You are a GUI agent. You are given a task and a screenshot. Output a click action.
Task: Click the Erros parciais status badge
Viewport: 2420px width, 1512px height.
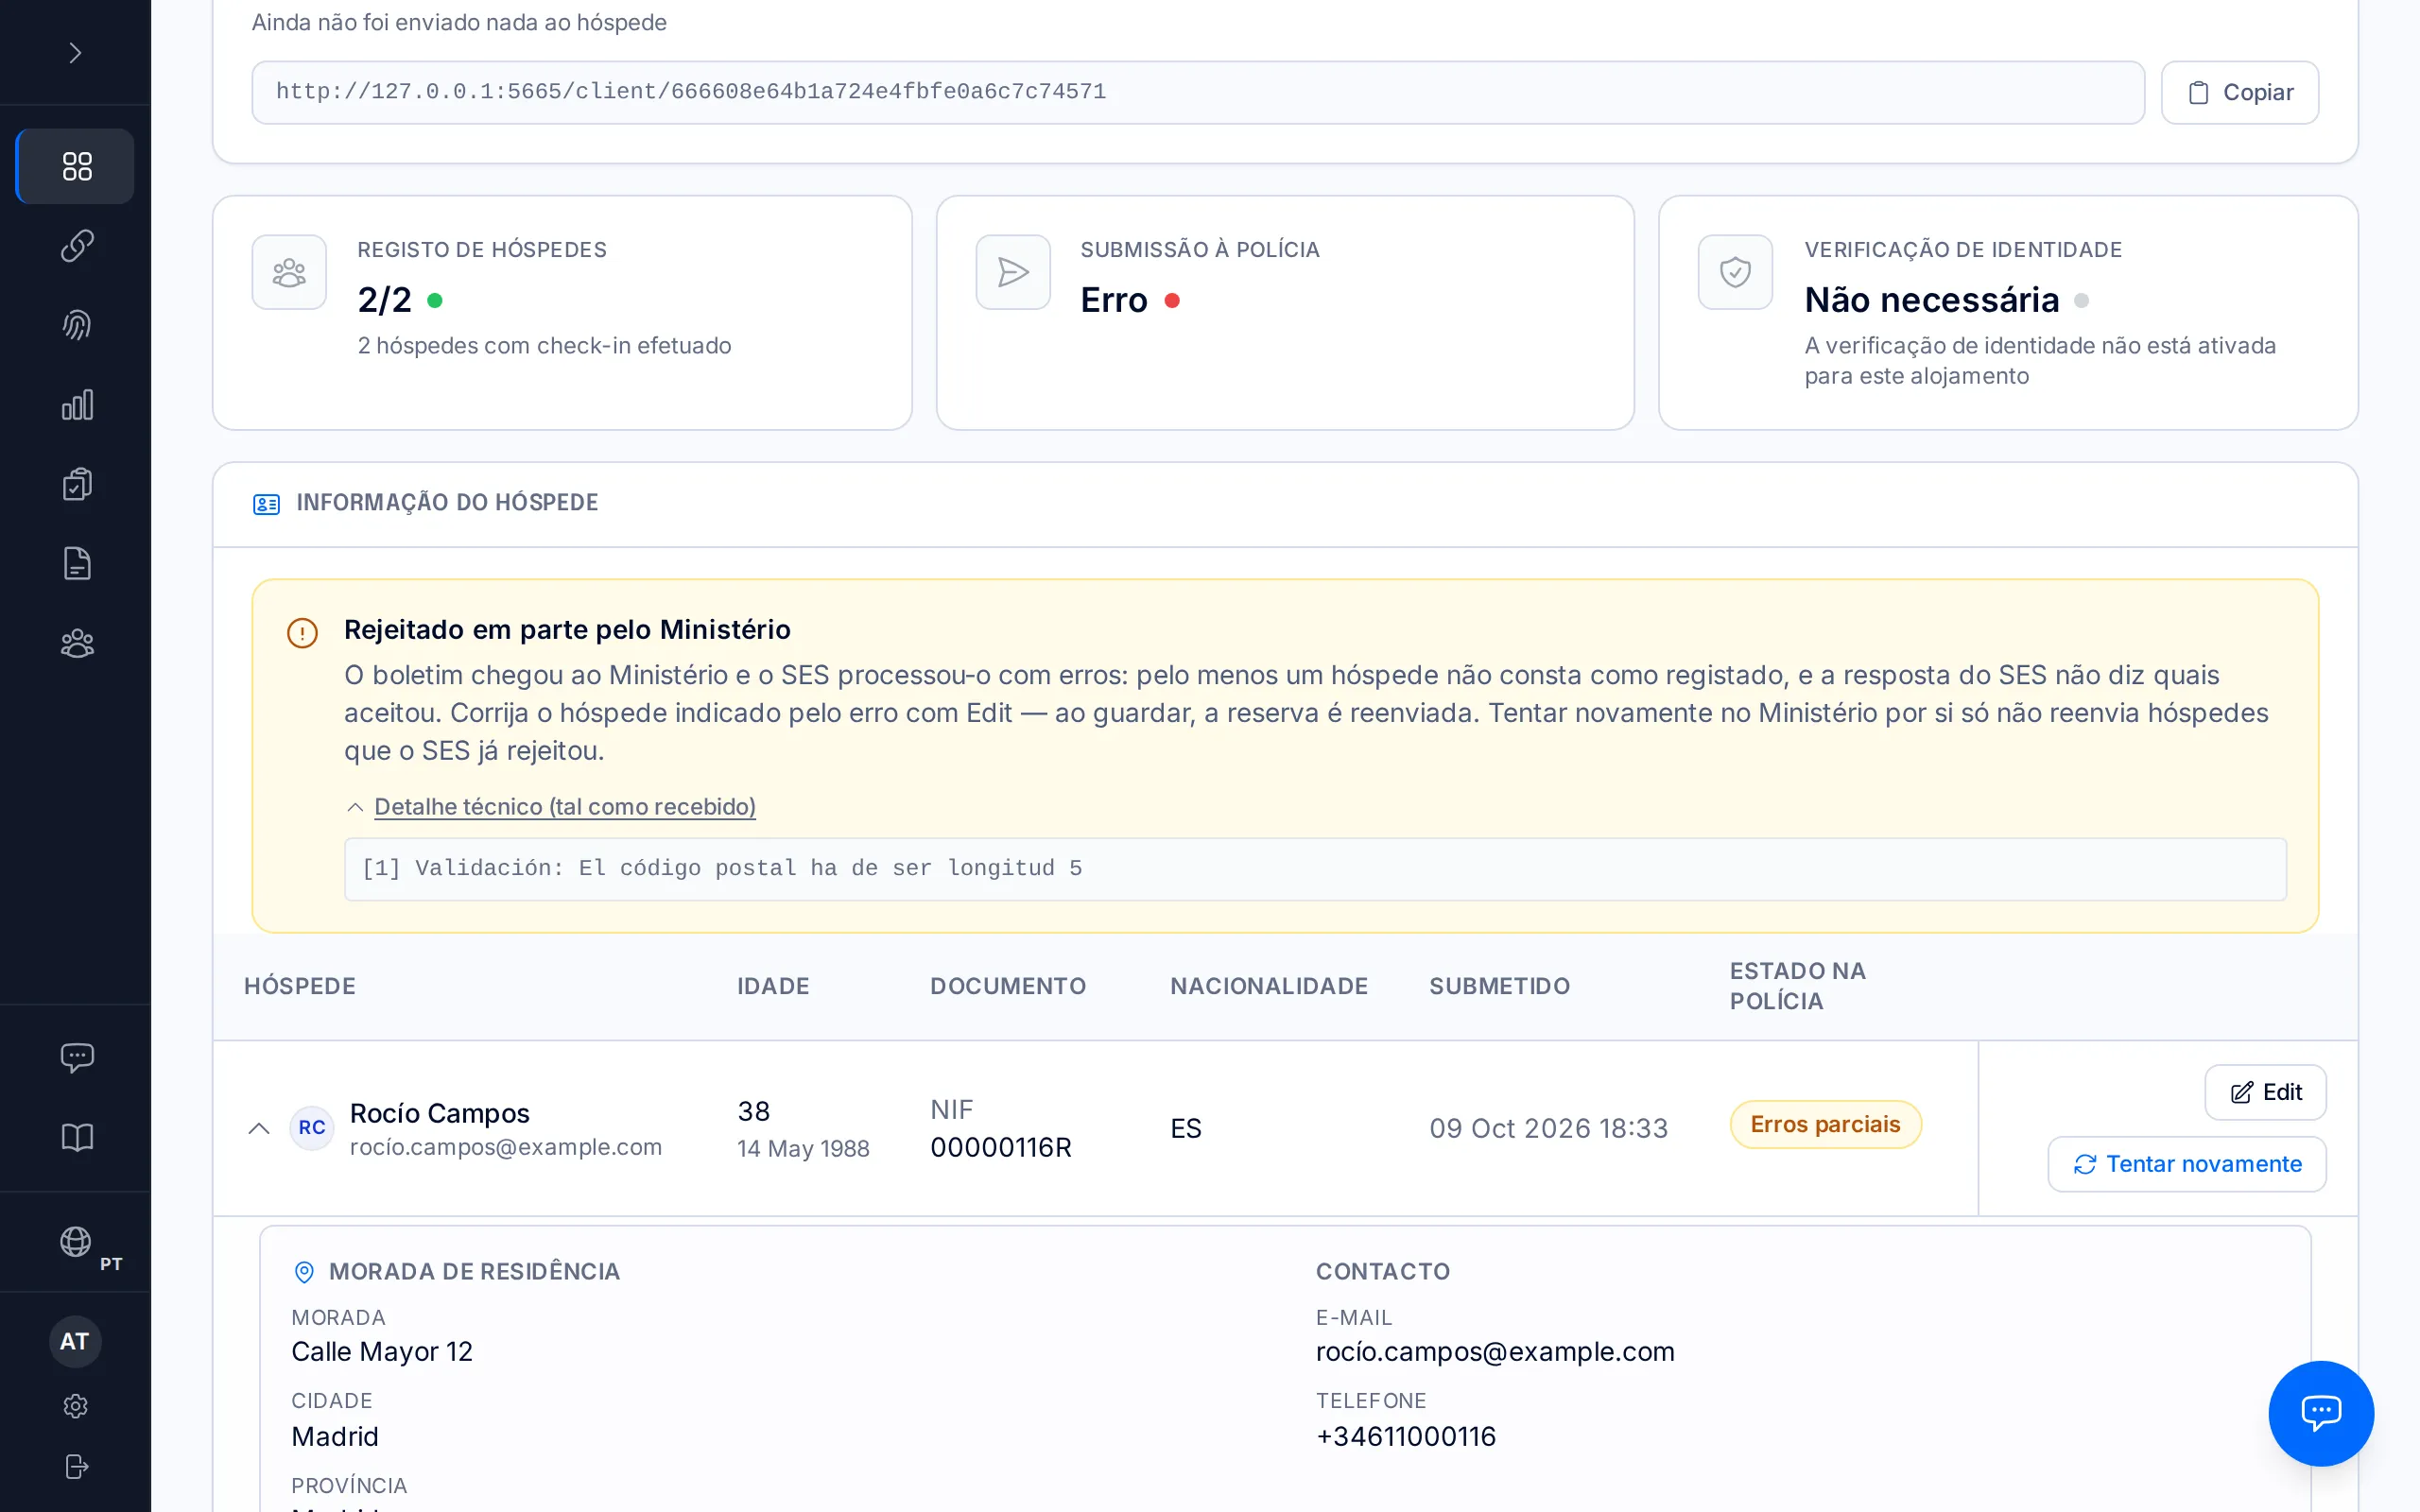(1825, 1124)
